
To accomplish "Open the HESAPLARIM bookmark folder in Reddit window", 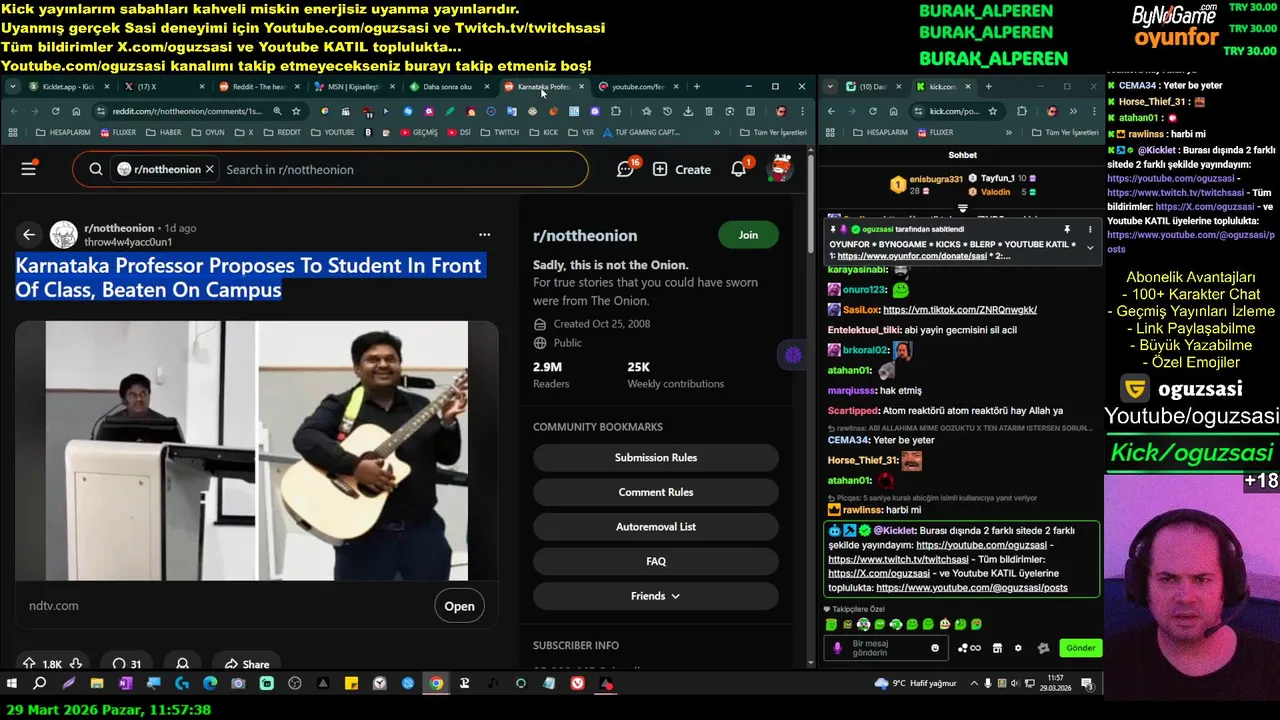I will pyautogui.click(x=64, y=132).
